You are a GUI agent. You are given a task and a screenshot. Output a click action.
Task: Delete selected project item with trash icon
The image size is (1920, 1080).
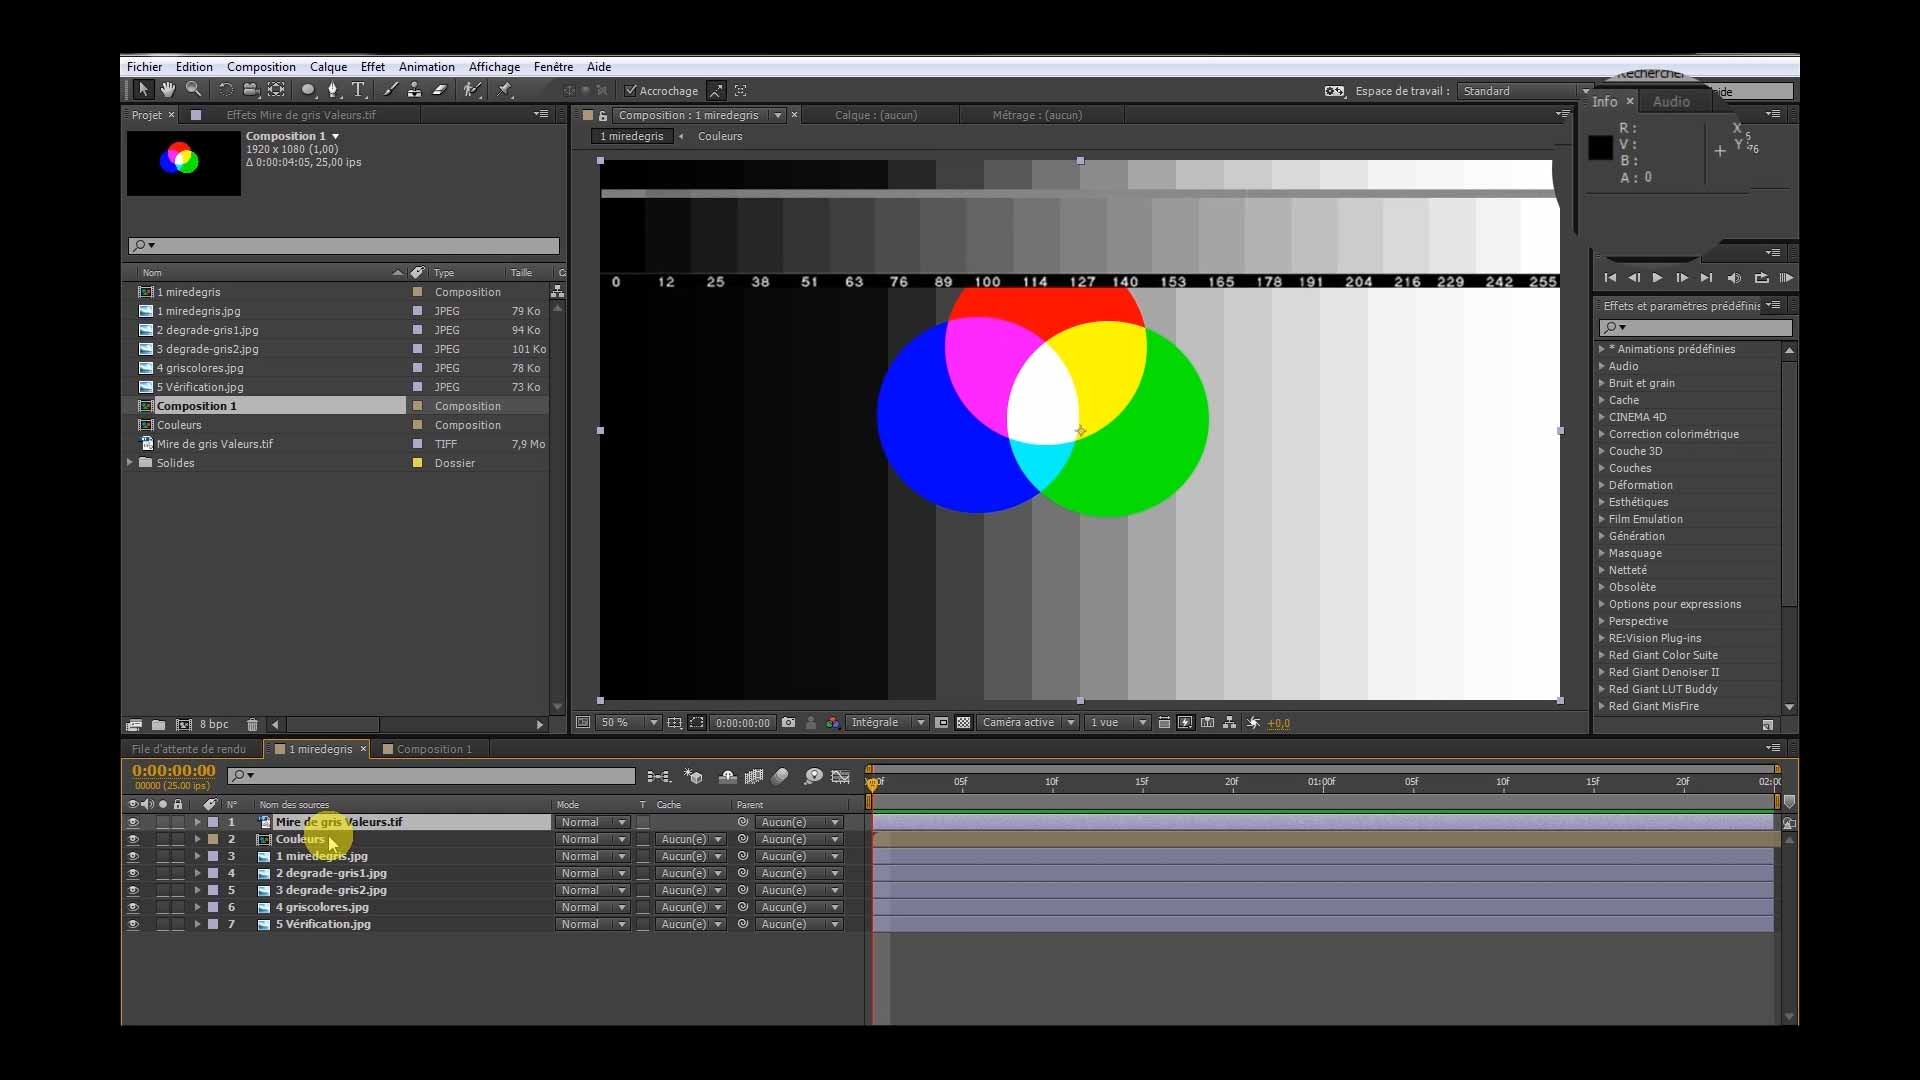coord(252,725)
